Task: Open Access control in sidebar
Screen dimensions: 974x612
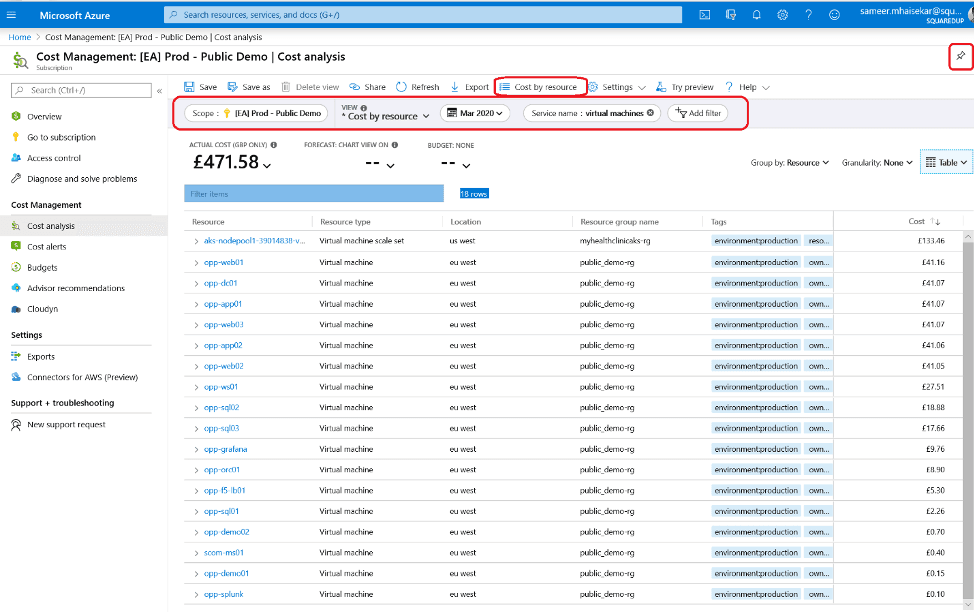Action: 53,158
